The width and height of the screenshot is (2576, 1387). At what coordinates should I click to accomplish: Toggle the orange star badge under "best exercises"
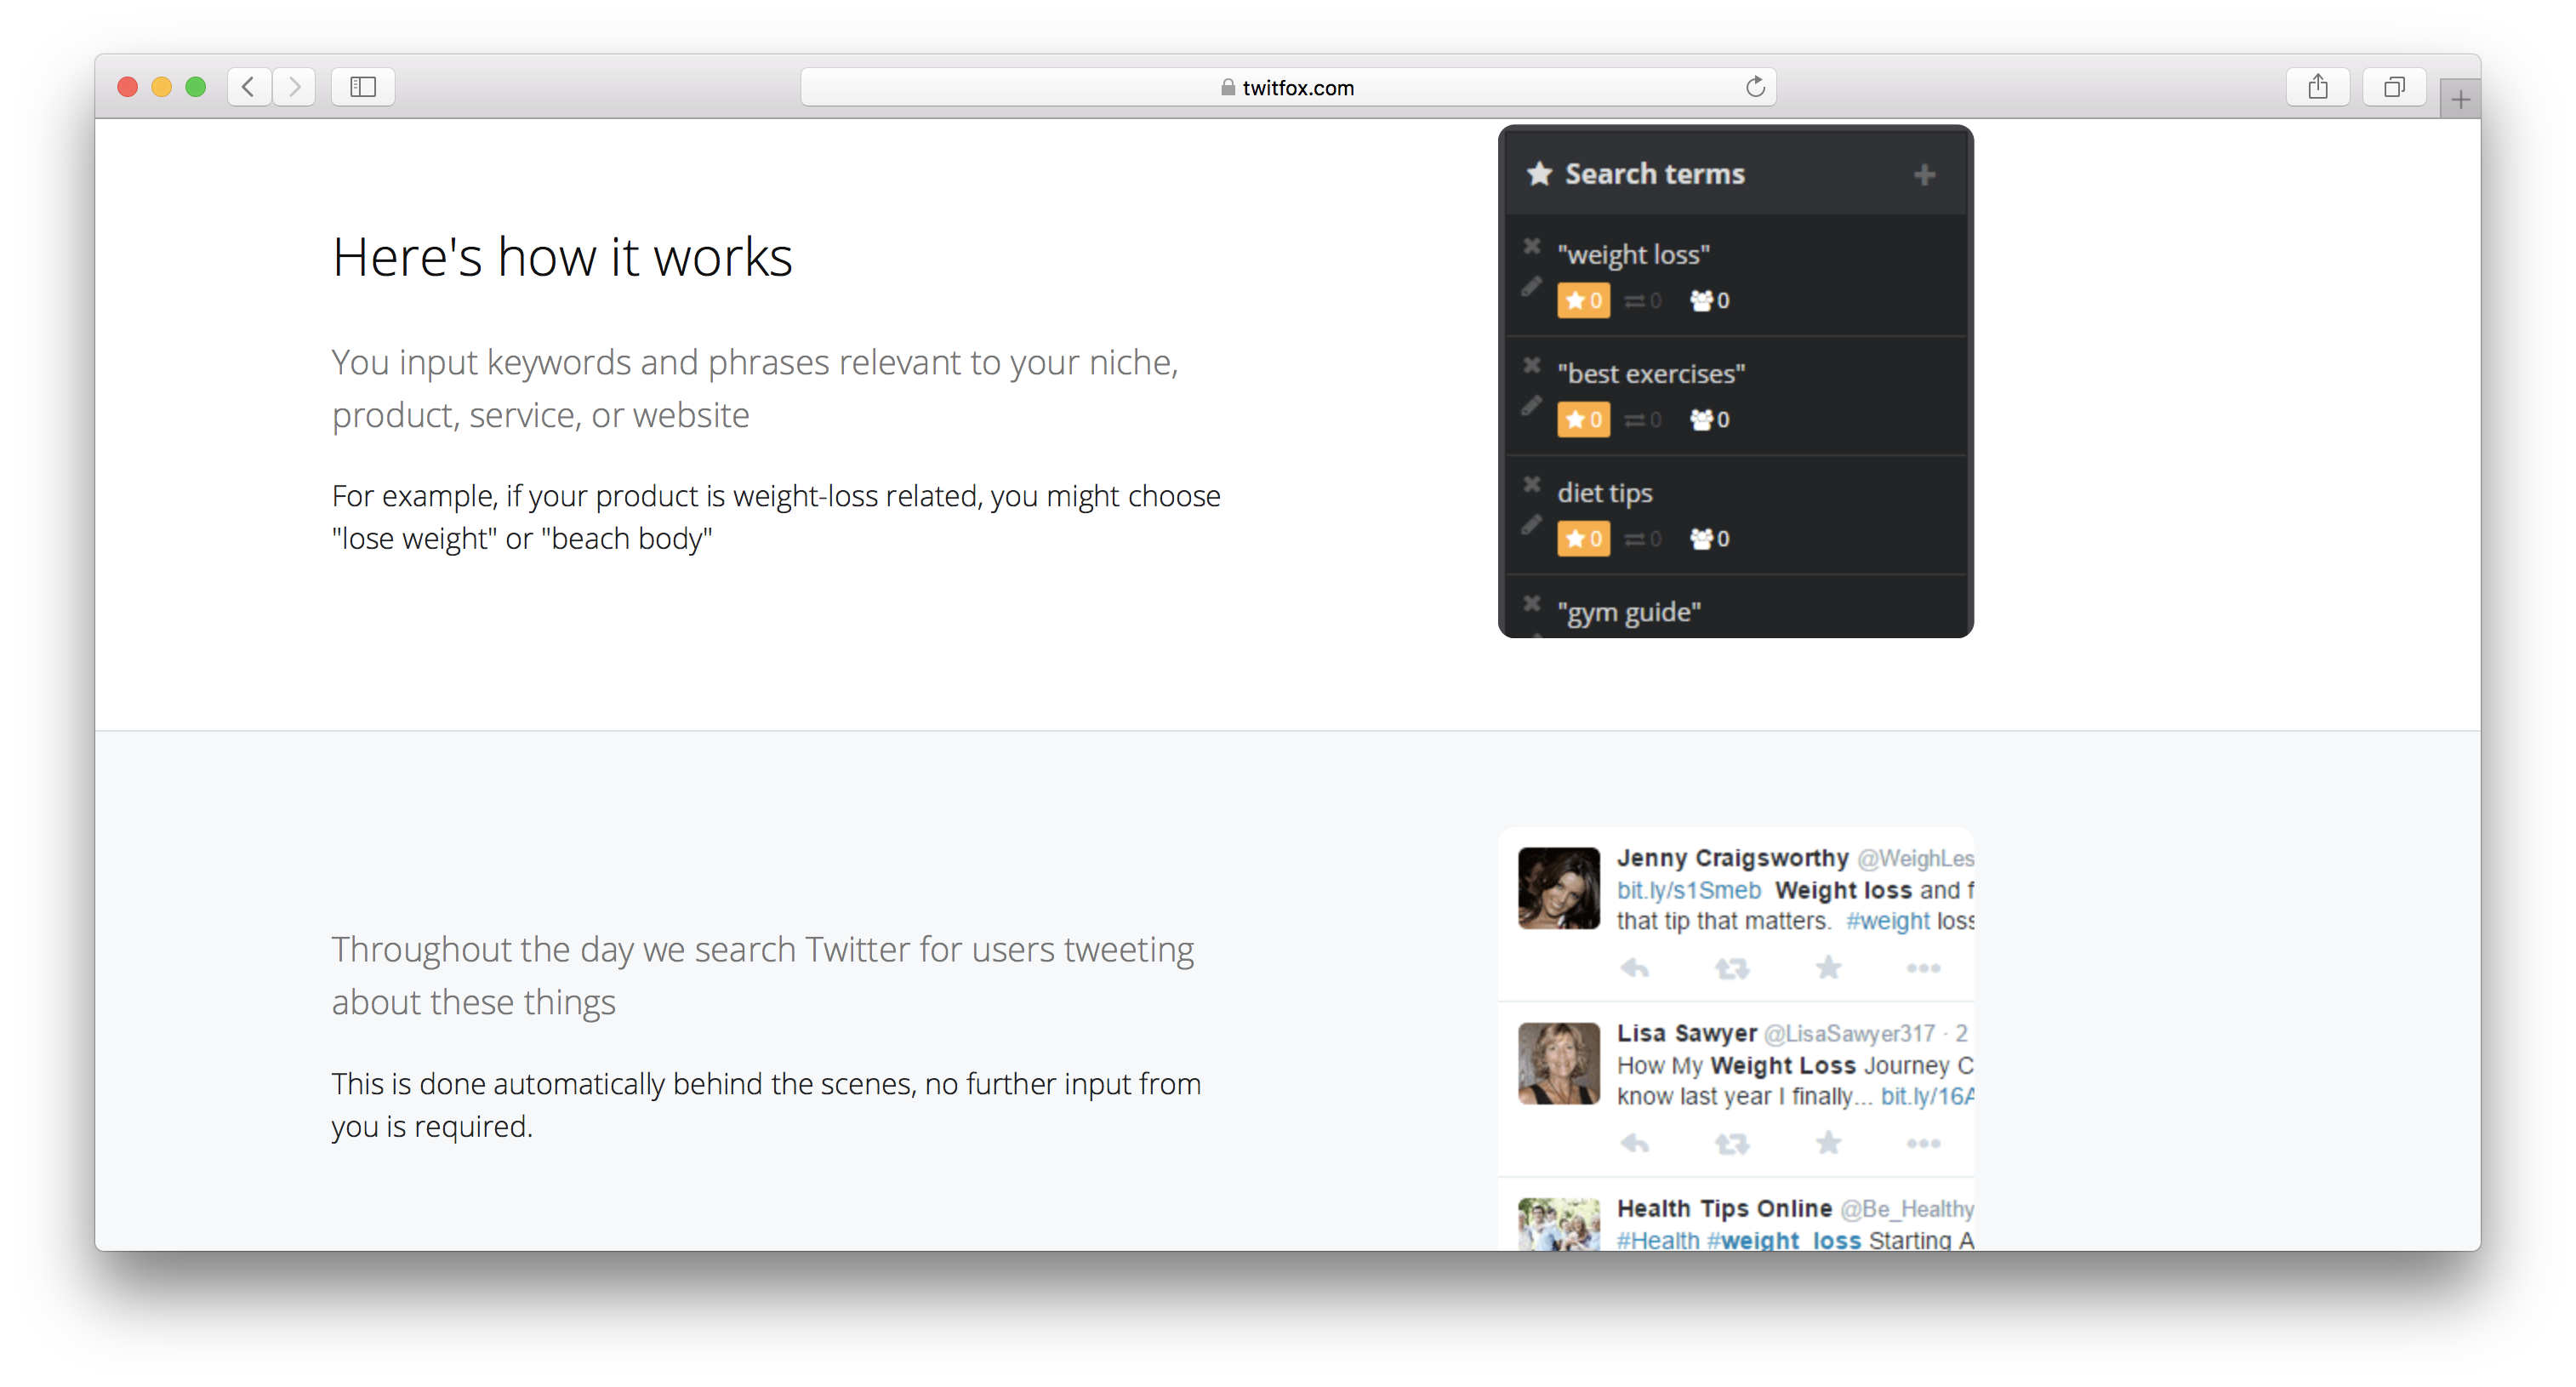(1583, 419)
